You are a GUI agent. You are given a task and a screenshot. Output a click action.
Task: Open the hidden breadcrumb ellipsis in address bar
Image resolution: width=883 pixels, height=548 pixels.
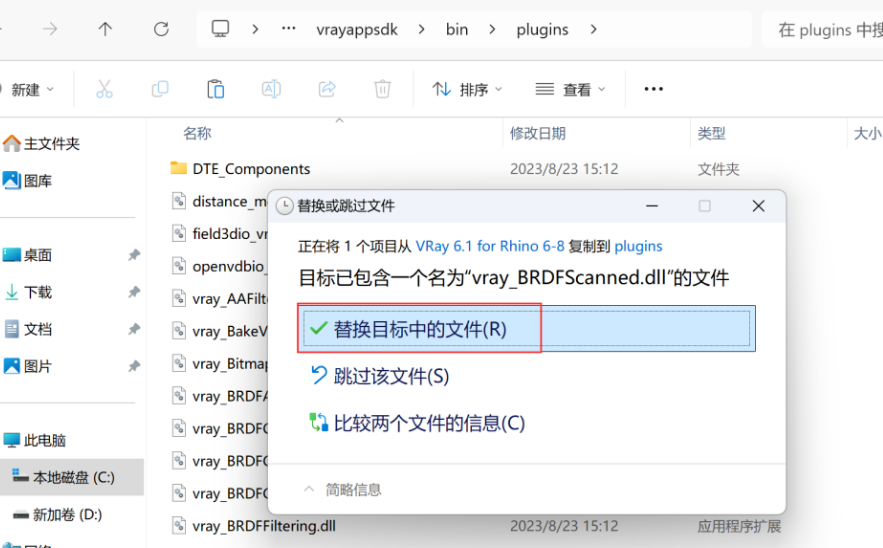(x=289, y=29)
